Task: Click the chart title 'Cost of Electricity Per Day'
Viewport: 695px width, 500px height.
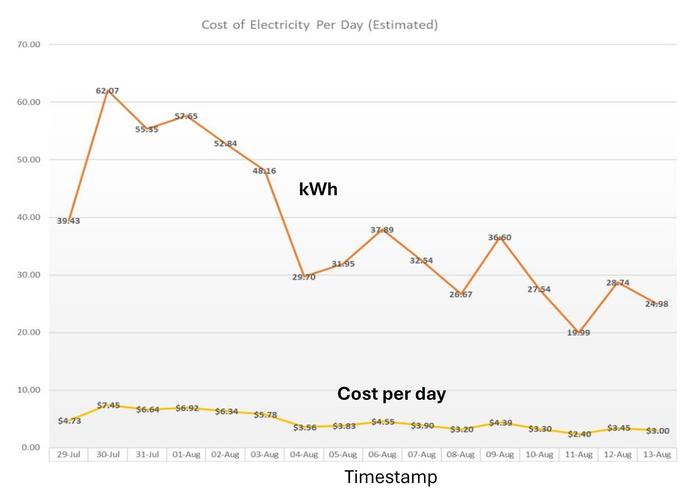Action: point(319,24)
